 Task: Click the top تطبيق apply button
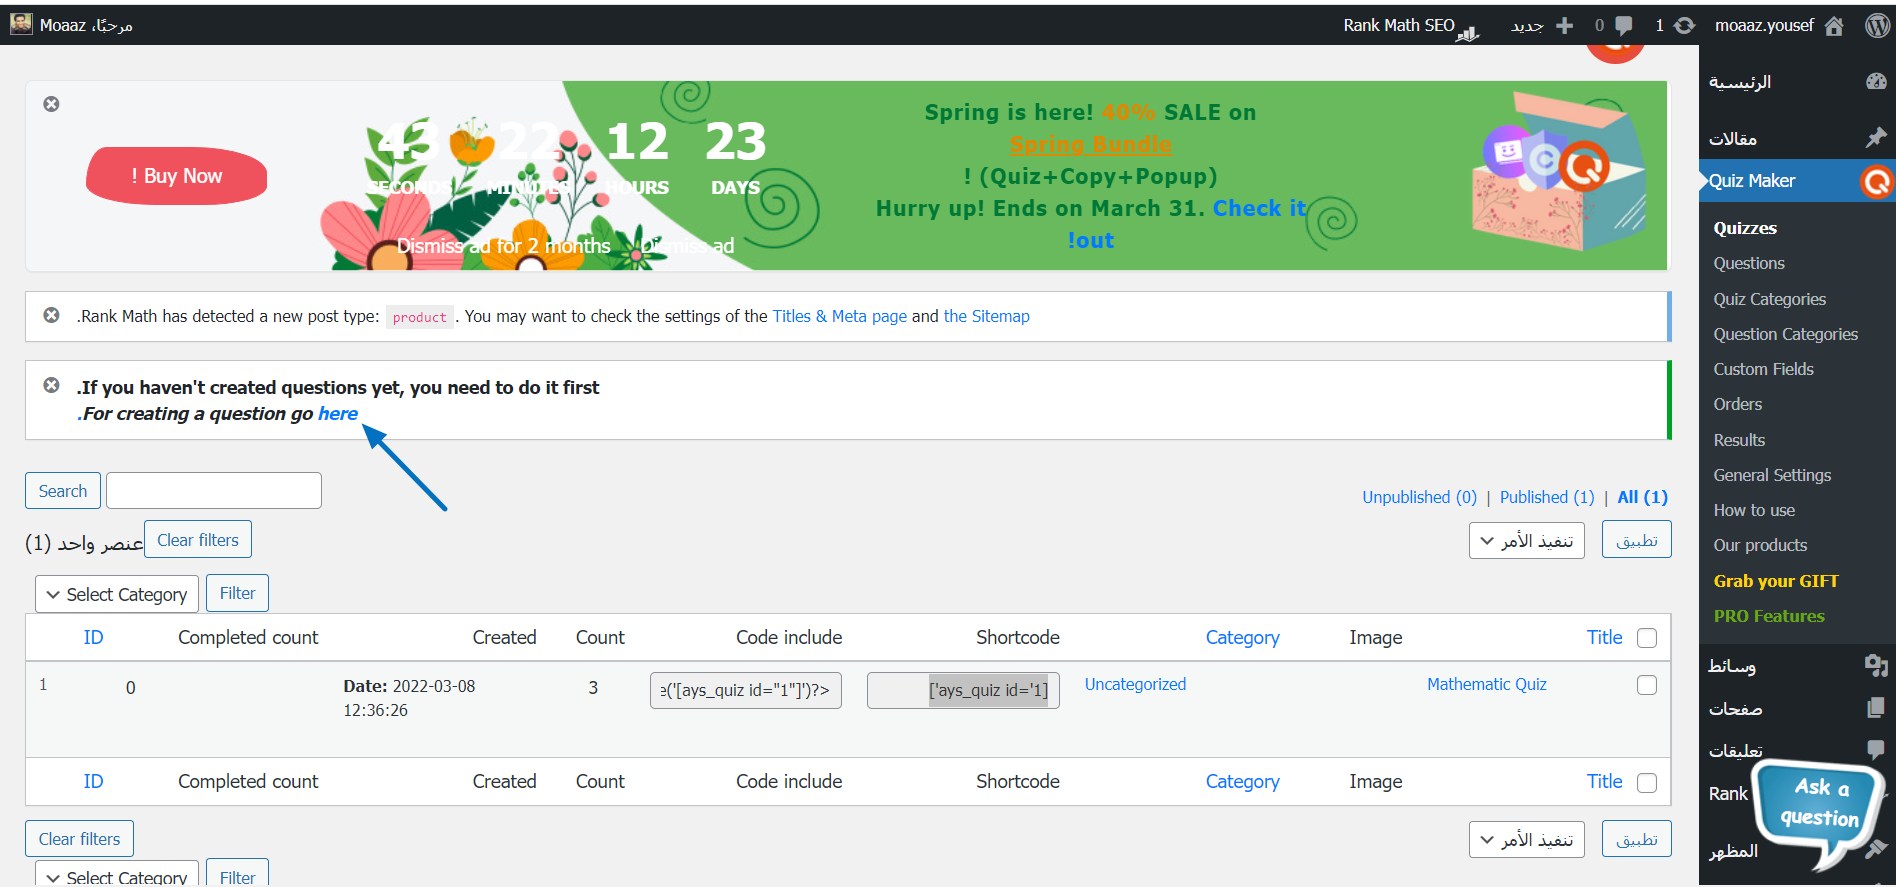tap(1637, 541)
